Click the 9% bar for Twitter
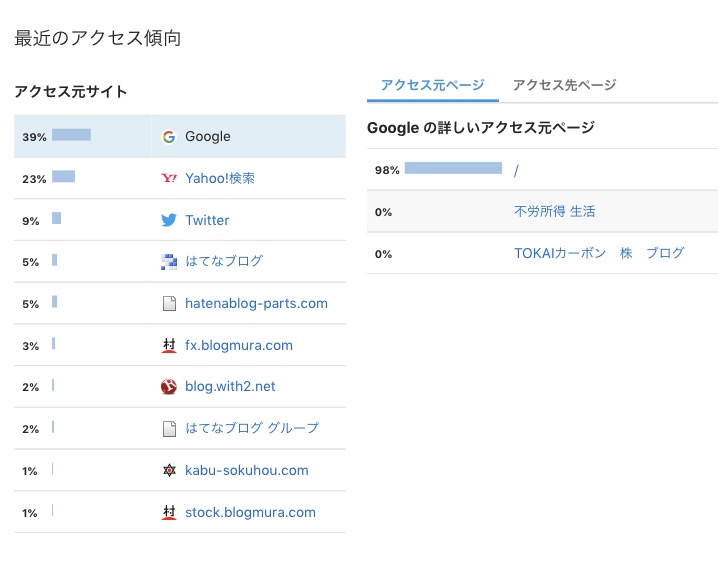718x572 pixels. [56, 218]
